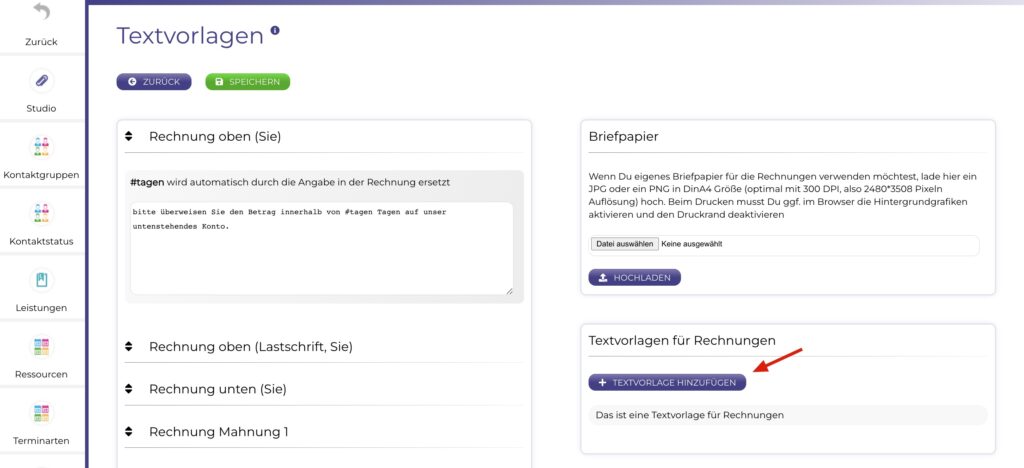Expand the Rechnung Mahnung 1 section
The image size is (1024, 468).
pyautogui.click(x=129, y=432)
